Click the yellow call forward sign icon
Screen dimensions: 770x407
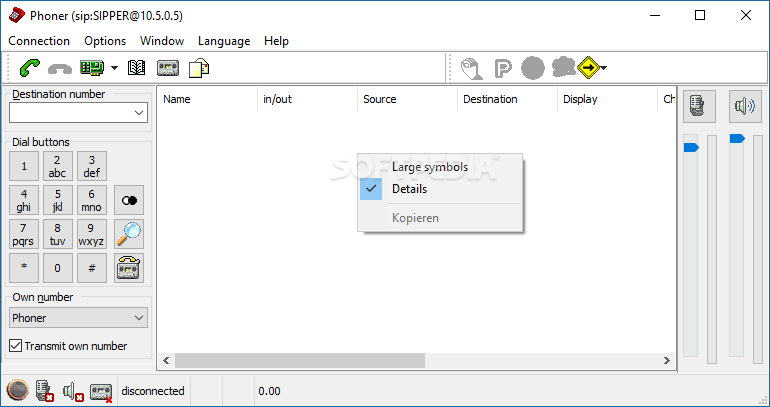(x=589, y=68)
